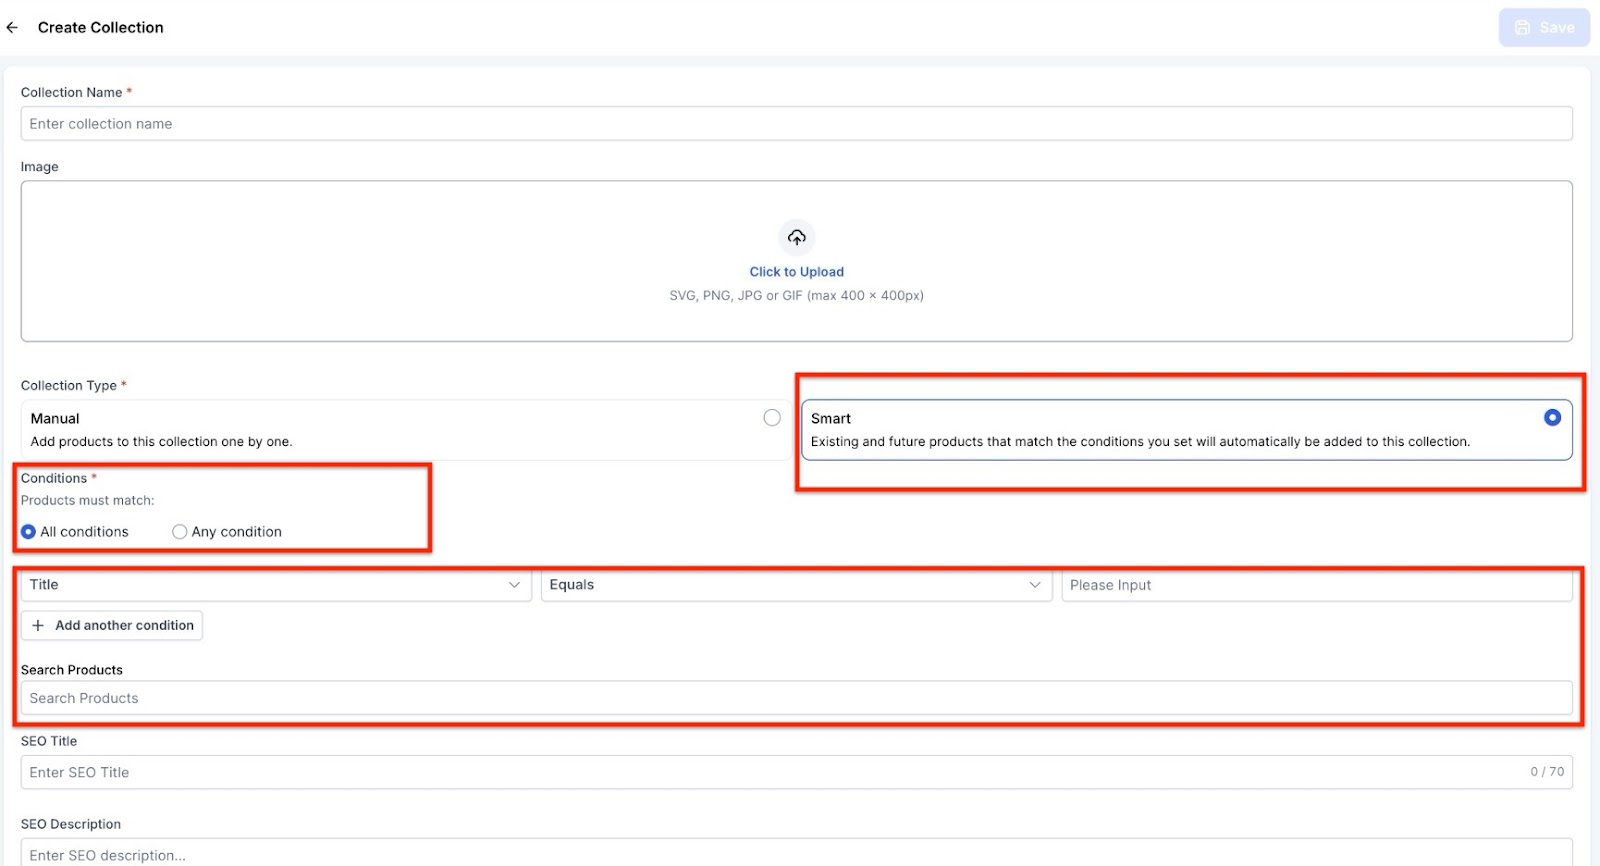Screen dimensions: 1600x866
Task: Click the floppy disk icon on Save
Action: [x=1522, y=28]
